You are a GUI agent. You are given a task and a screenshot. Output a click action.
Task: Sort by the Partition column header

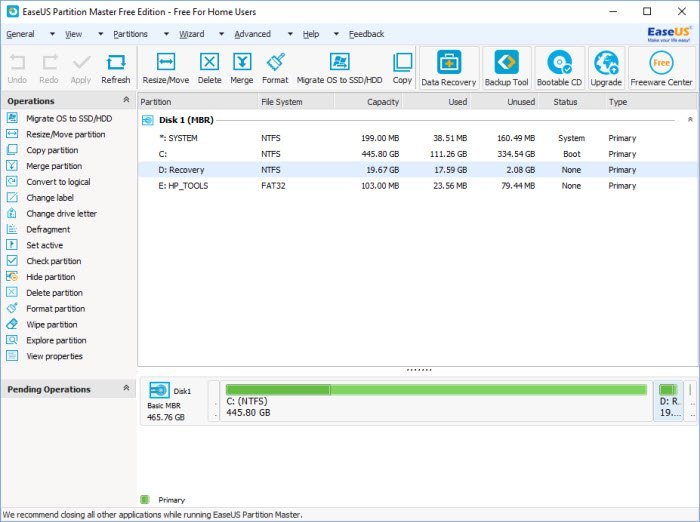[198, 102]
